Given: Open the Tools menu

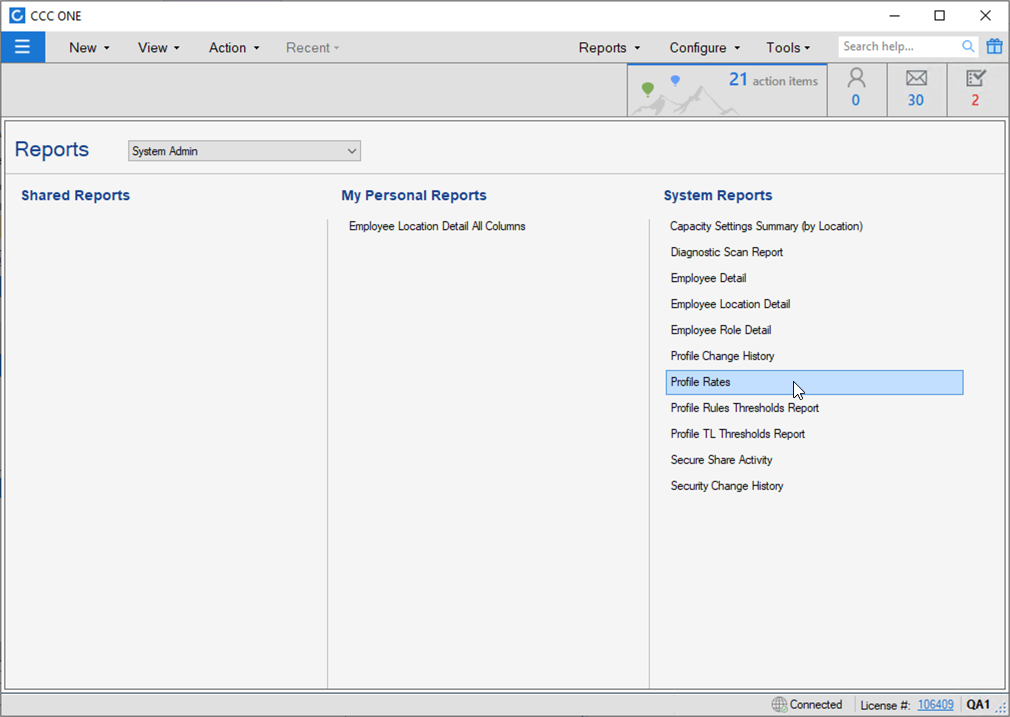Looking at the screenshot, I should click(x=788, y=48).
